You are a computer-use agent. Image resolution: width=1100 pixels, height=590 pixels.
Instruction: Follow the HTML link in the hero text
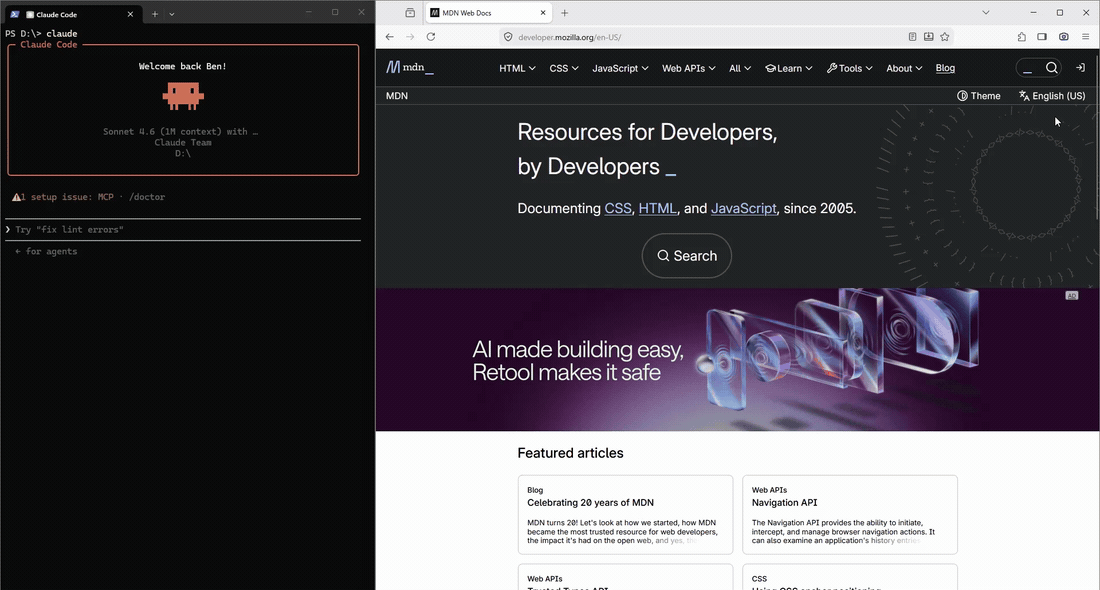657,208
